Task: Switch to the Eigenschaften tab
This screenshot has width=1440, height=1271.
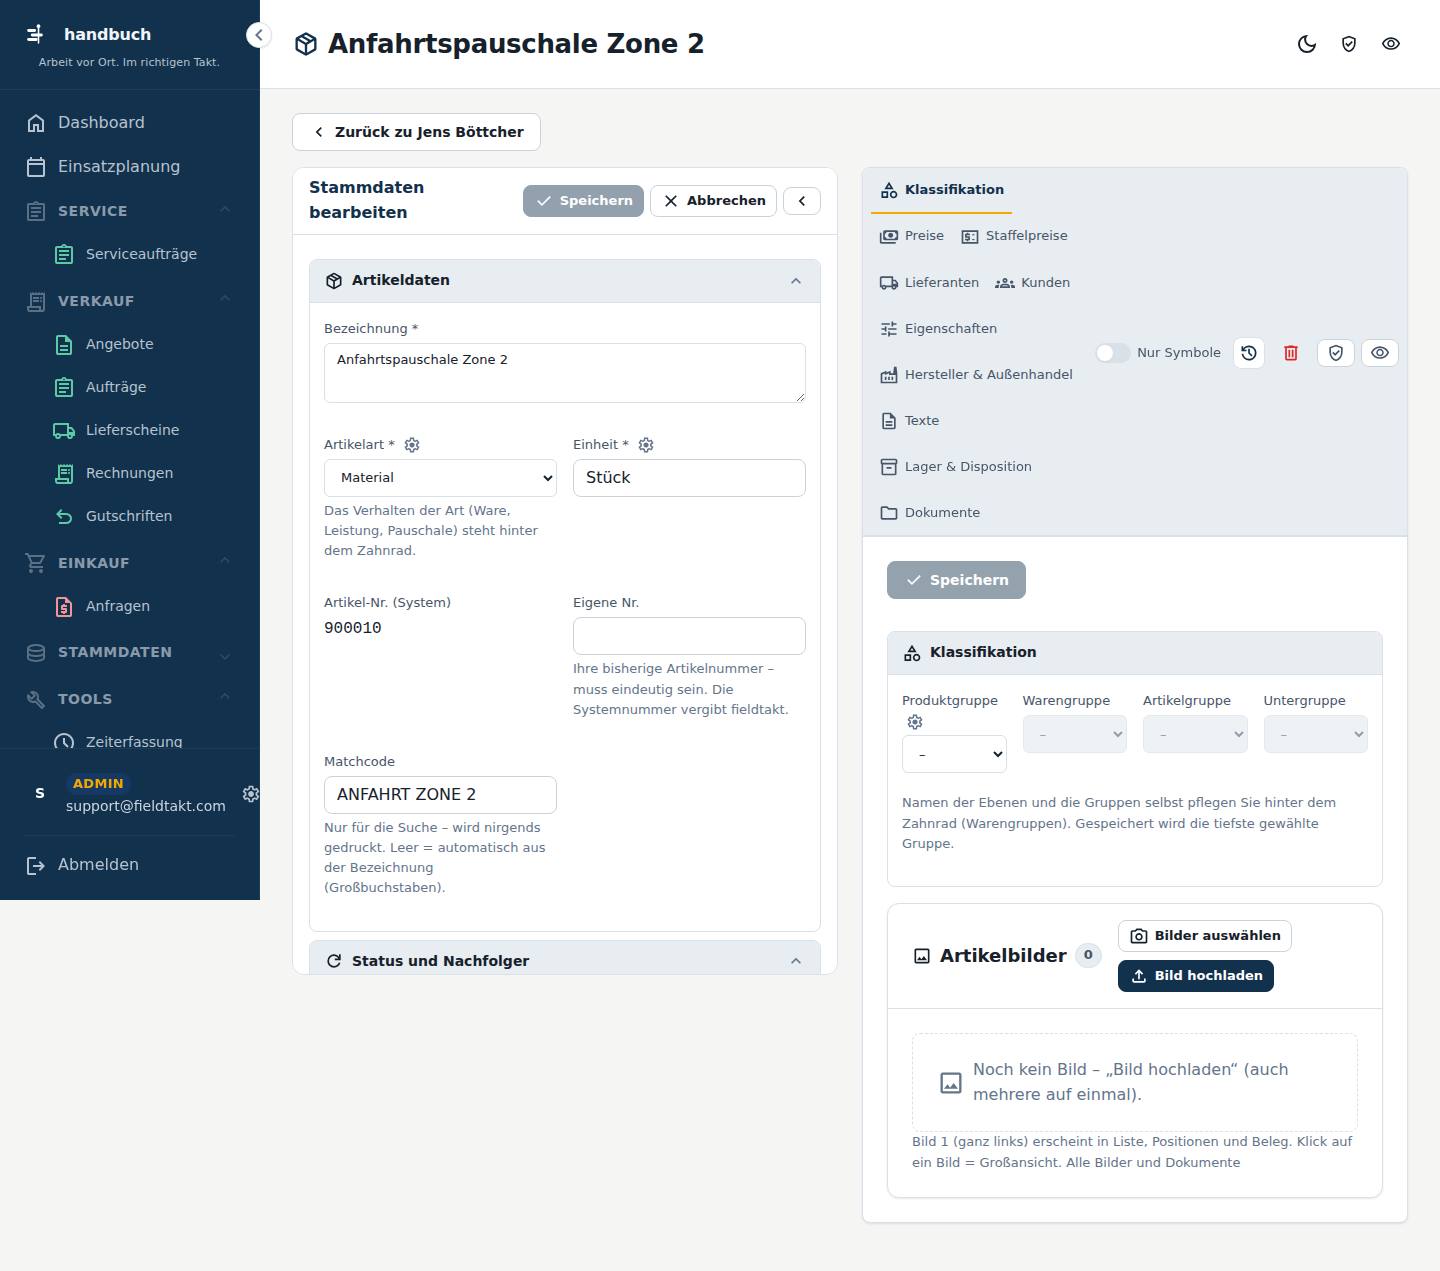Action: coord(938,329)
